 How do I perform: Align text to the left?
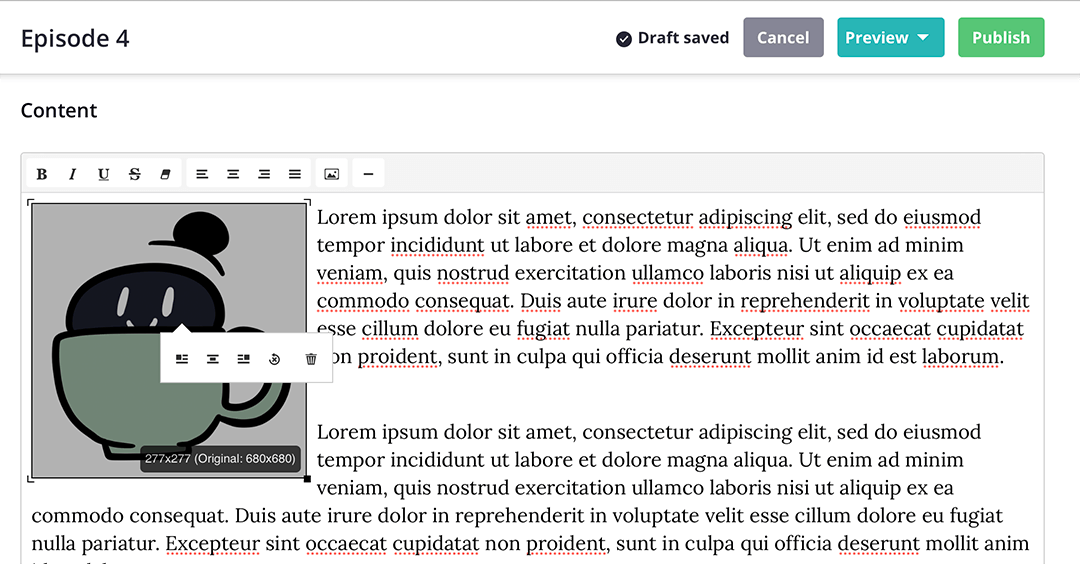coord(202,174)
